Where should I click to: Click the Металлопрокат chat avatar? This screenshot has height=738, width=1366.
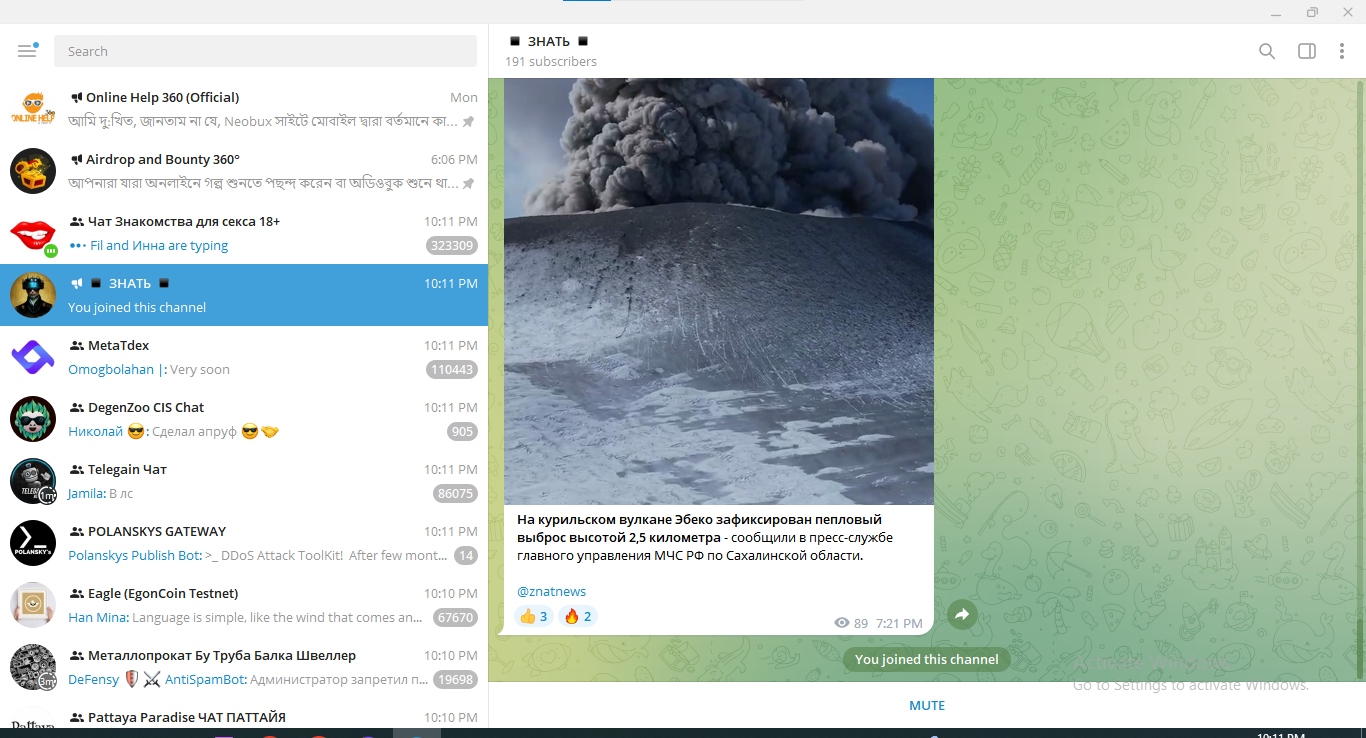coord(33,667)
